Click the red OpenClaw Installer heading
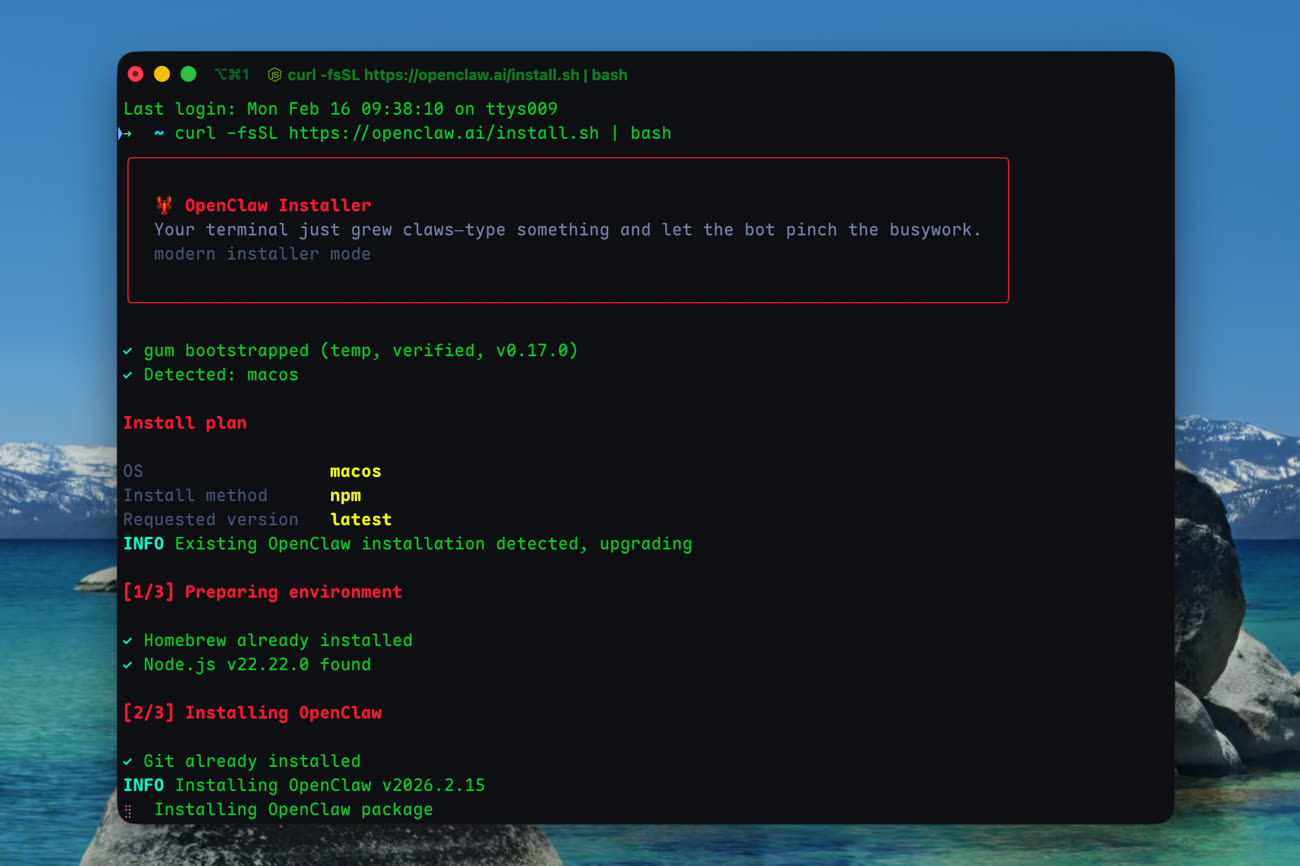 pos(277,205)
